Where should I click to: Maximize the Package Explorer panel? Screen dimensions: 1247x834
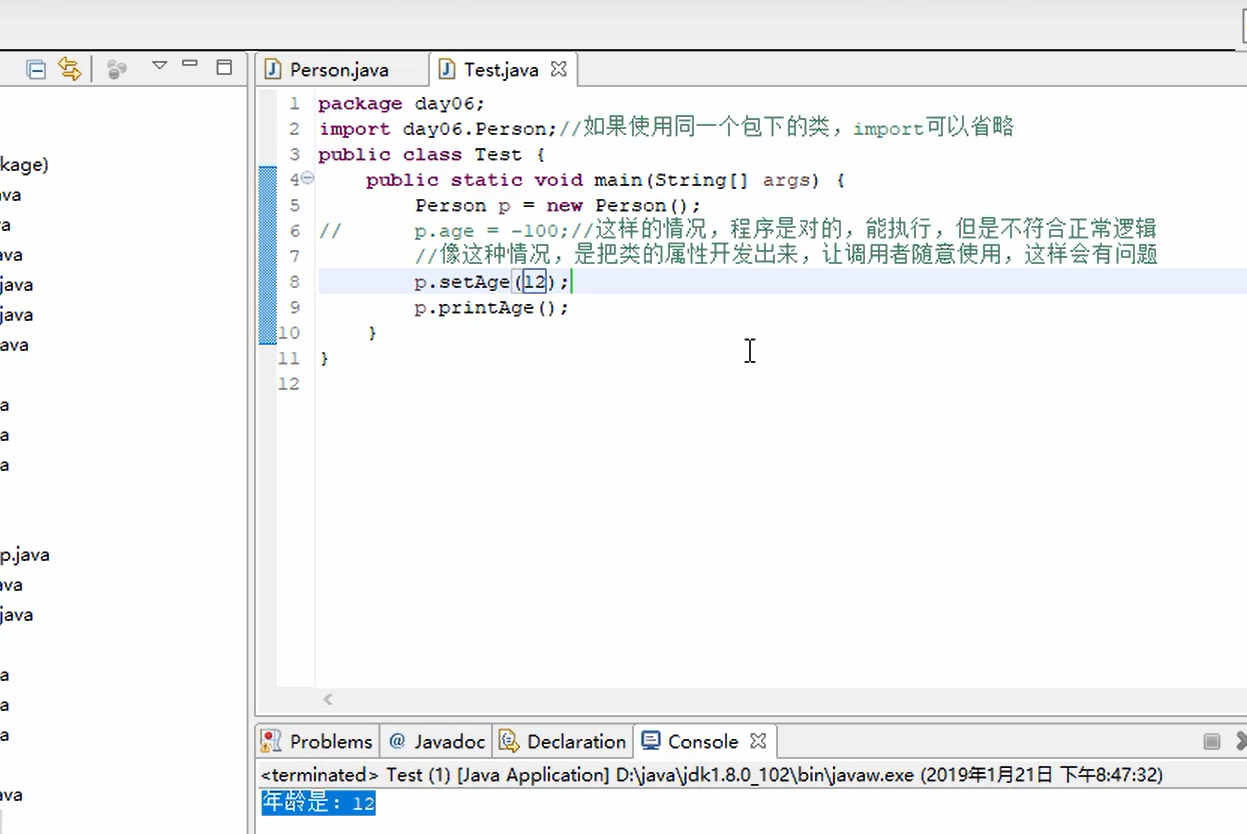pos(224,67)
